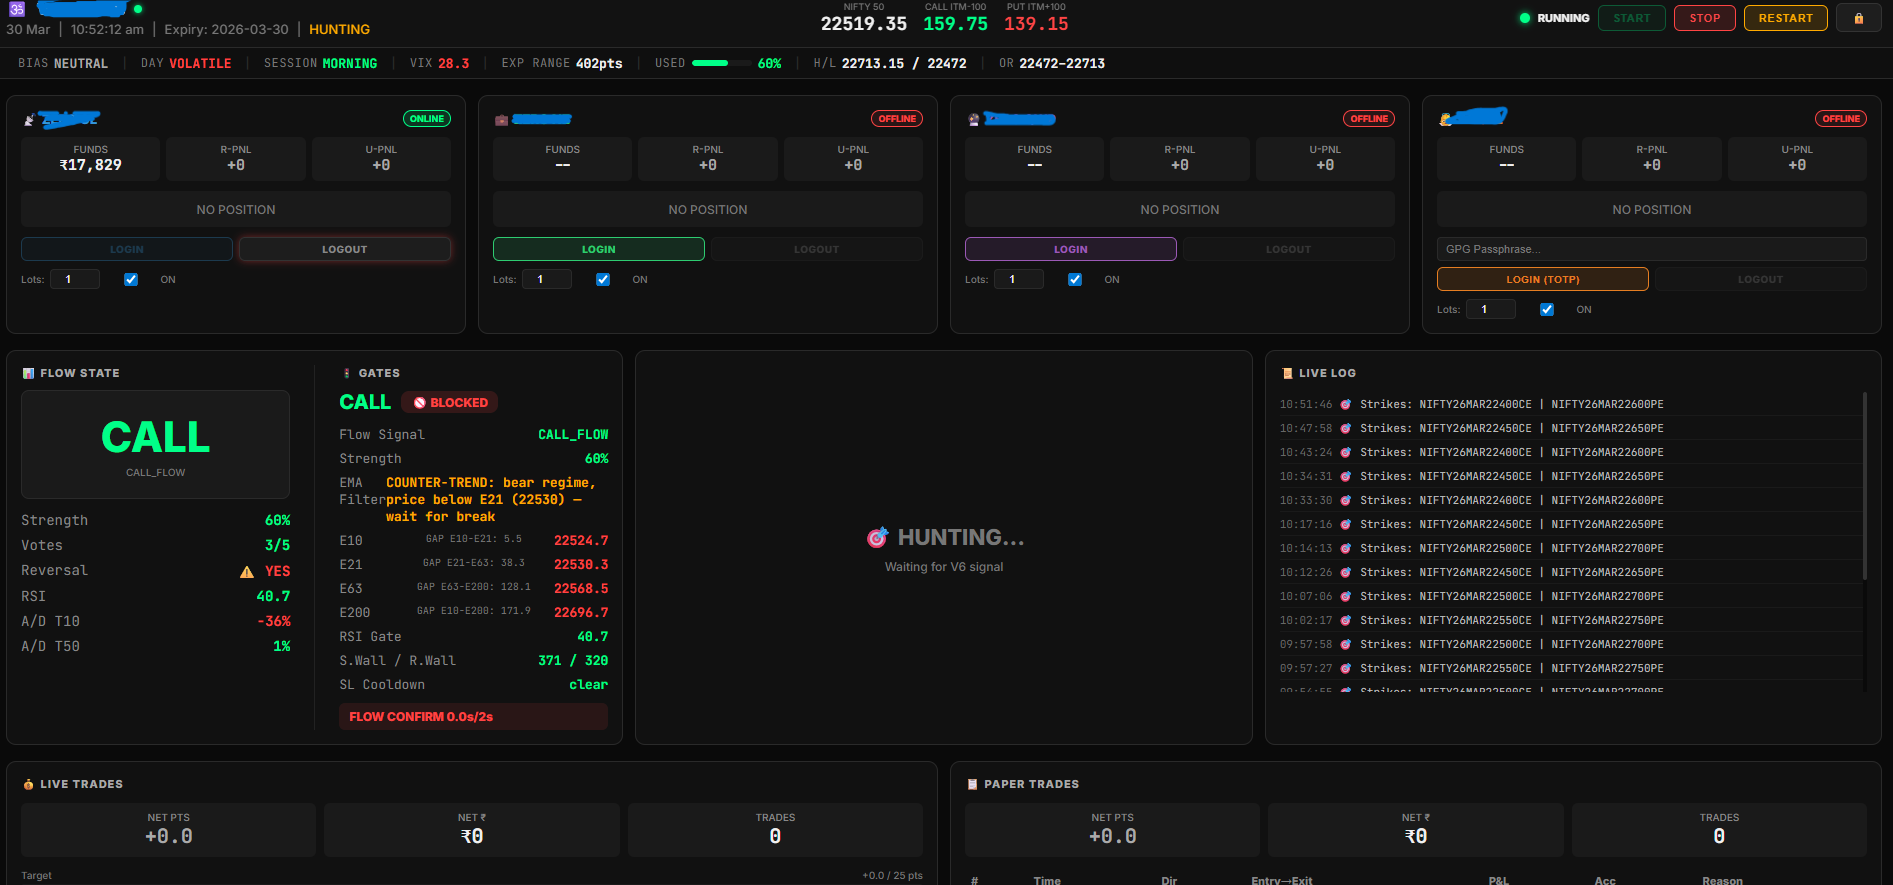Click the target icon next to HUNTING

877,538
